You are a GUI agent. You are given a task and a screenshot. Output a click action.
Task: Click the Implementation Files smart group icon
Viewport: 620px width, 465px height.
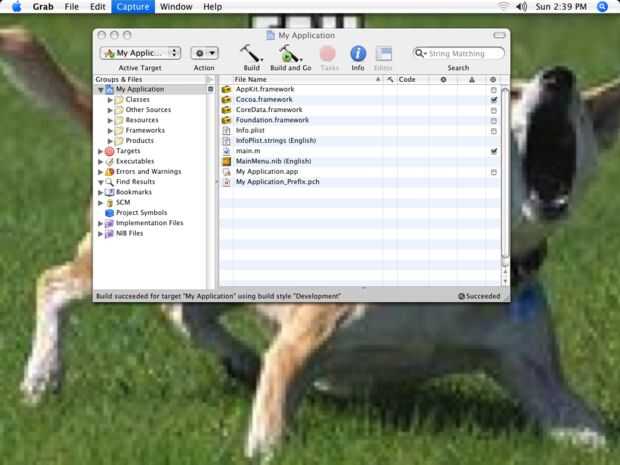click(110, 223)
